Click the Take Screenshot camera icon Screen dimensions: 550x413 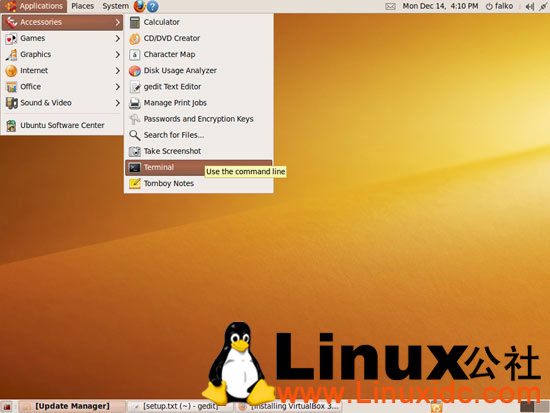click(135, 151)
